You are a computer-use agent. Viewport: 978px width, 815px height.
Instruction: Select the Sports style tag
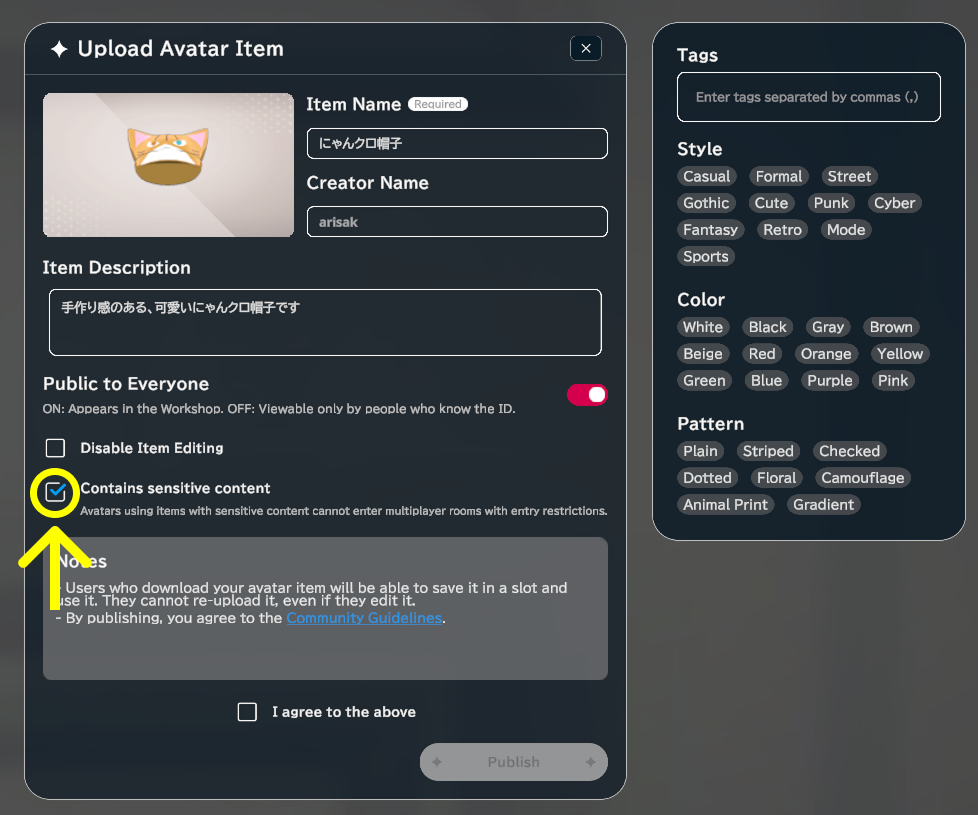point(706,257)
